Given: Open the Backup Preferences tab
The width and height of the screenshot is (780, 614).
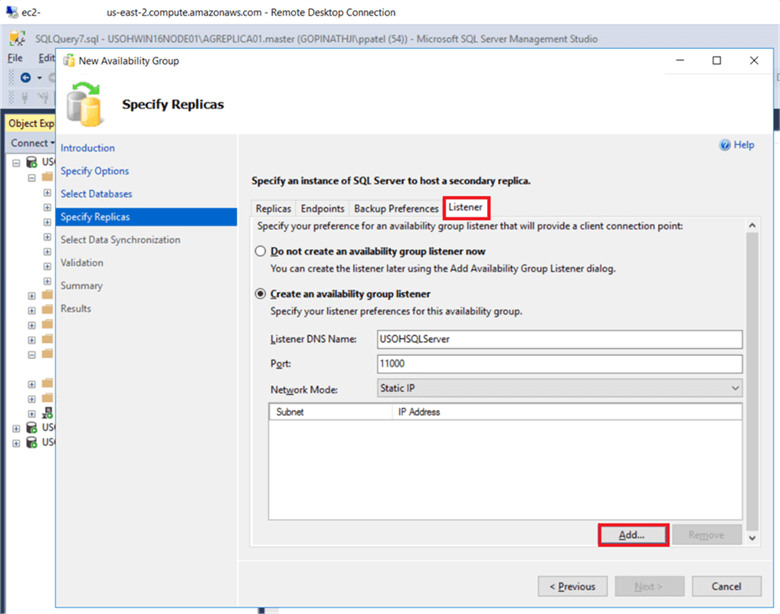Looking at the screenshot, I should point(396,208).
